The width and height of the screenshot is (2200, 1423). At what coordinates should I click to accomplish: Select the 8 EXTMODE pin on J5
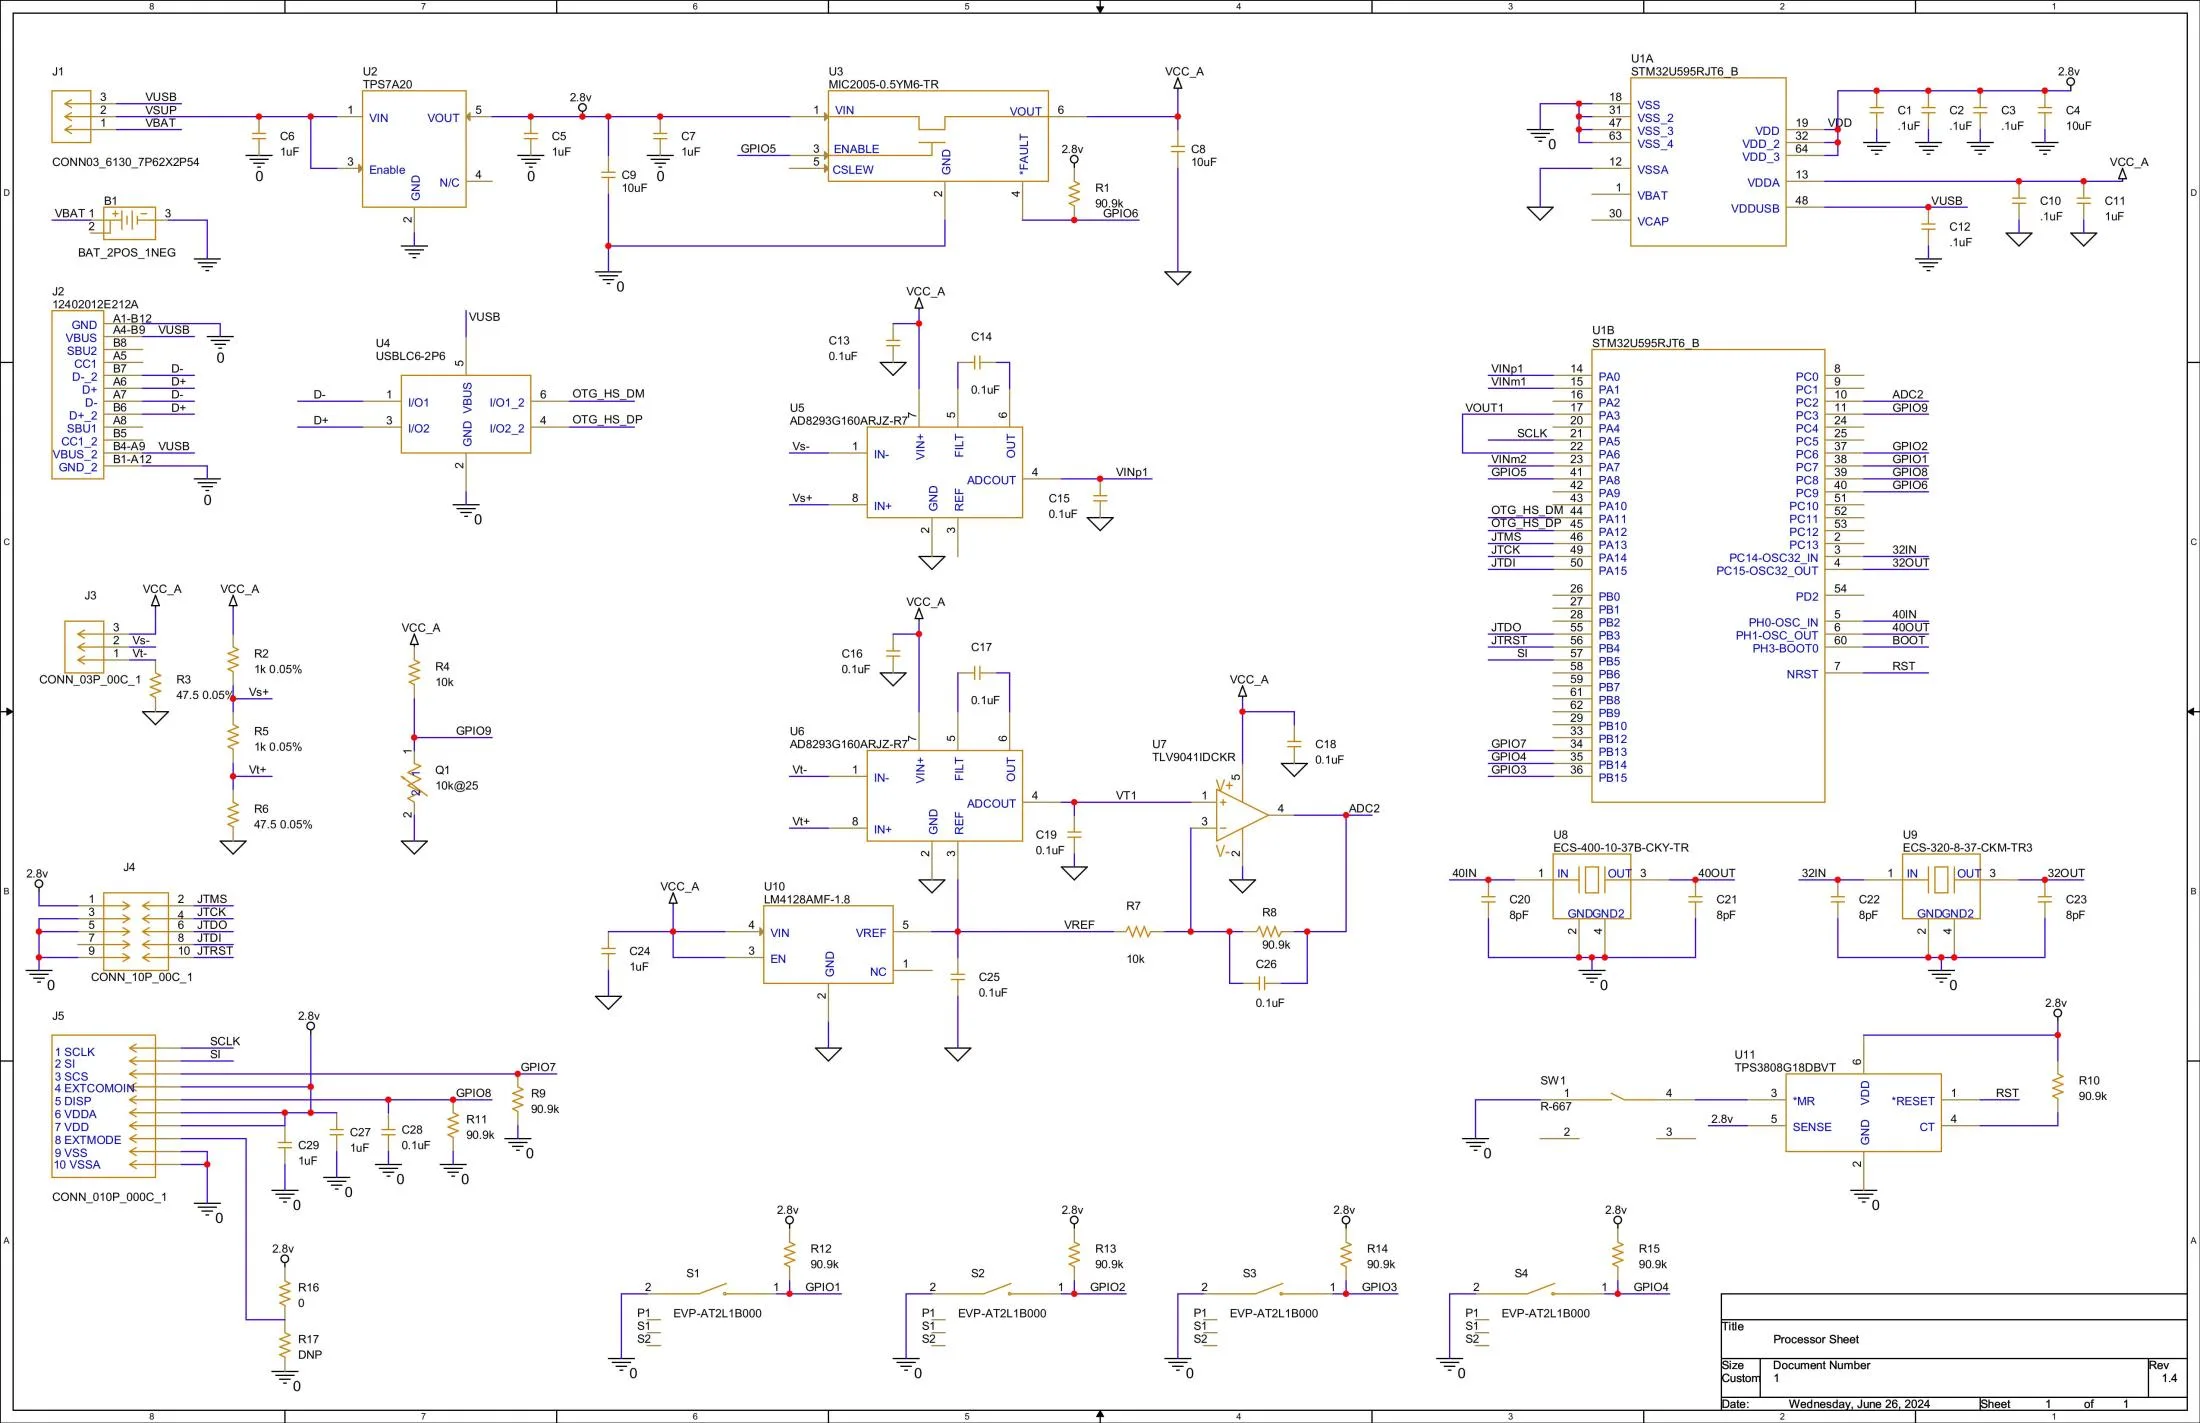(88, 1140)
